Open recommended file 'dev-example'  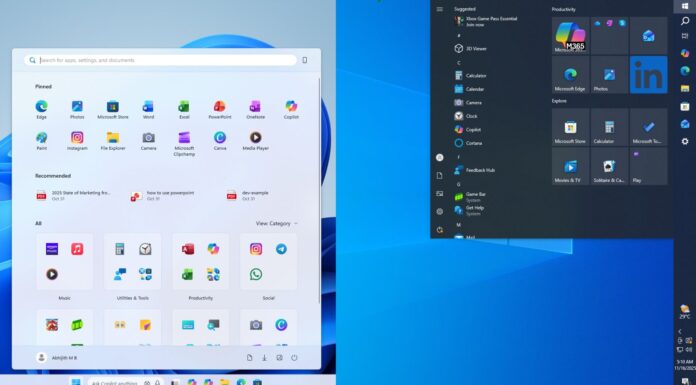[x=248, y=195]
